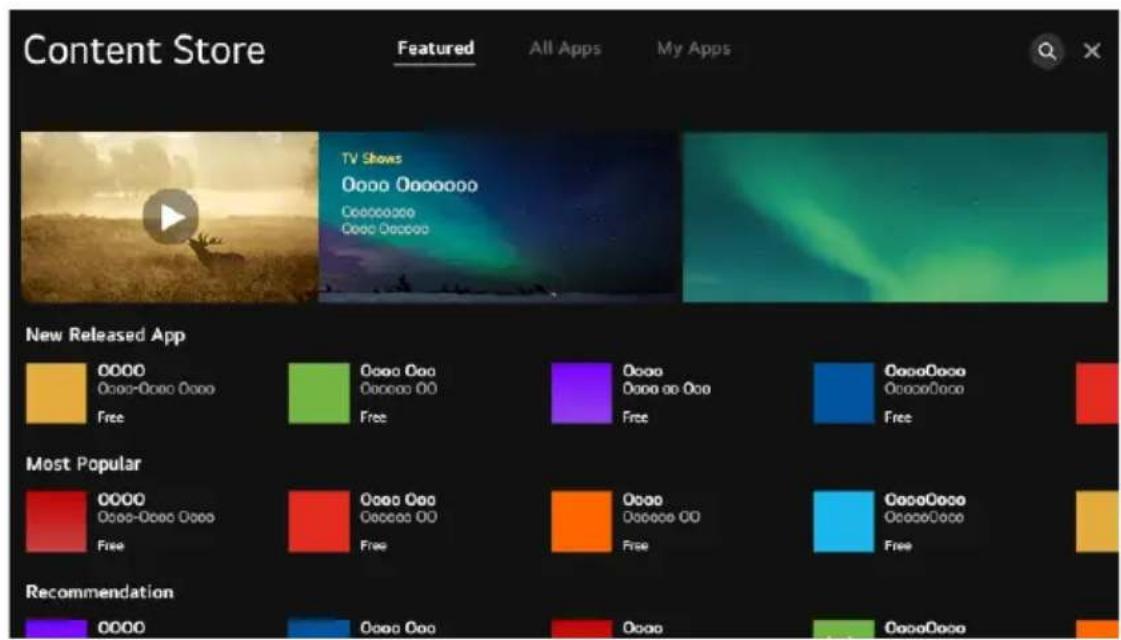
Task: Click the Recommendation heading
Action: point(99,592)
